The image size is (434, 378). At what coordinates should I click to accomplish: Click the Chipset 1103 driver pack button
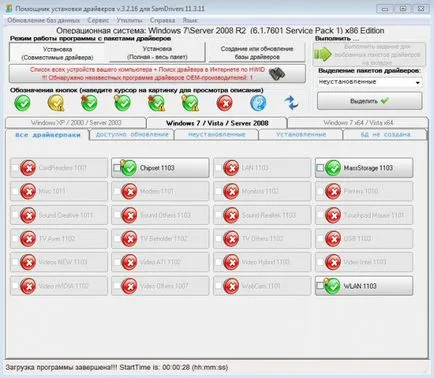click(x=160, y=168)
